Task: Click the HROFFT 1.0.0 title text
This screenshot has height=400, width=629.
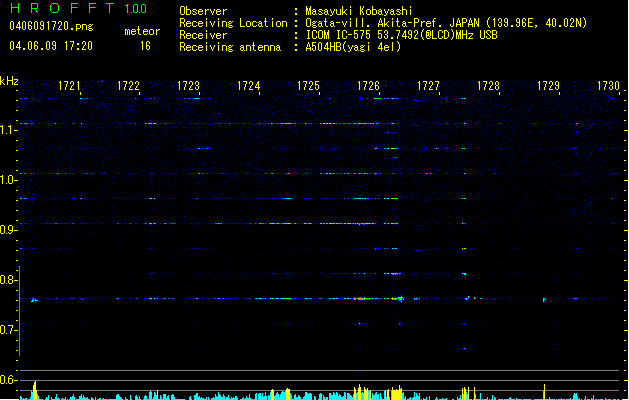Action: 78,8
